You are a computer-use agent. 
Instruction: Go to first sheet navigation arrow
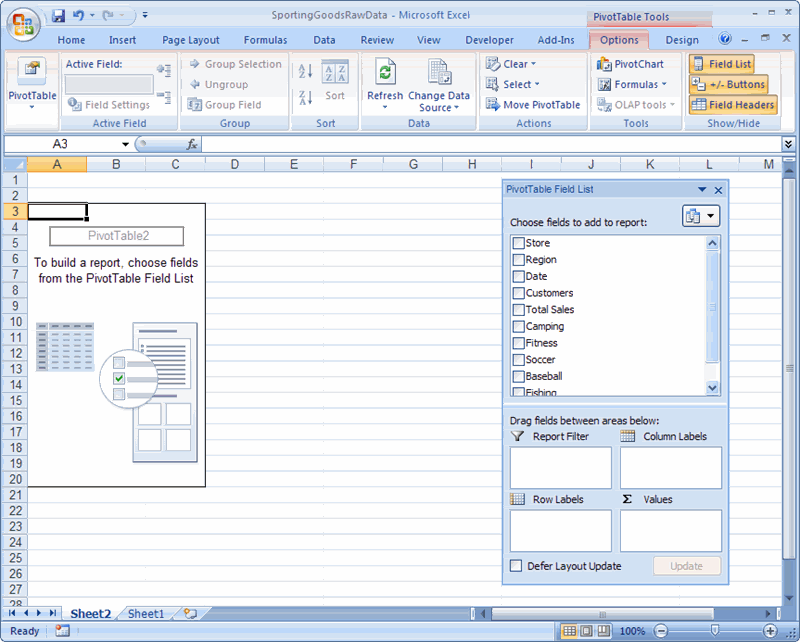tap(12, 613)
